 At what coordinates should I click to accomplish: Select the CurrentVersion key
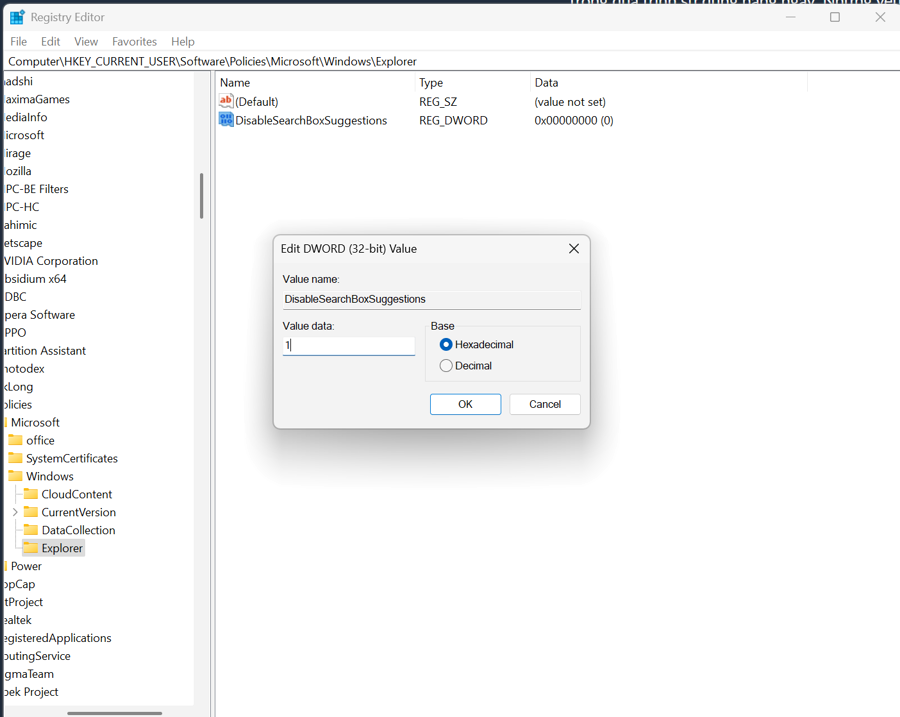[x=79, y=512]
